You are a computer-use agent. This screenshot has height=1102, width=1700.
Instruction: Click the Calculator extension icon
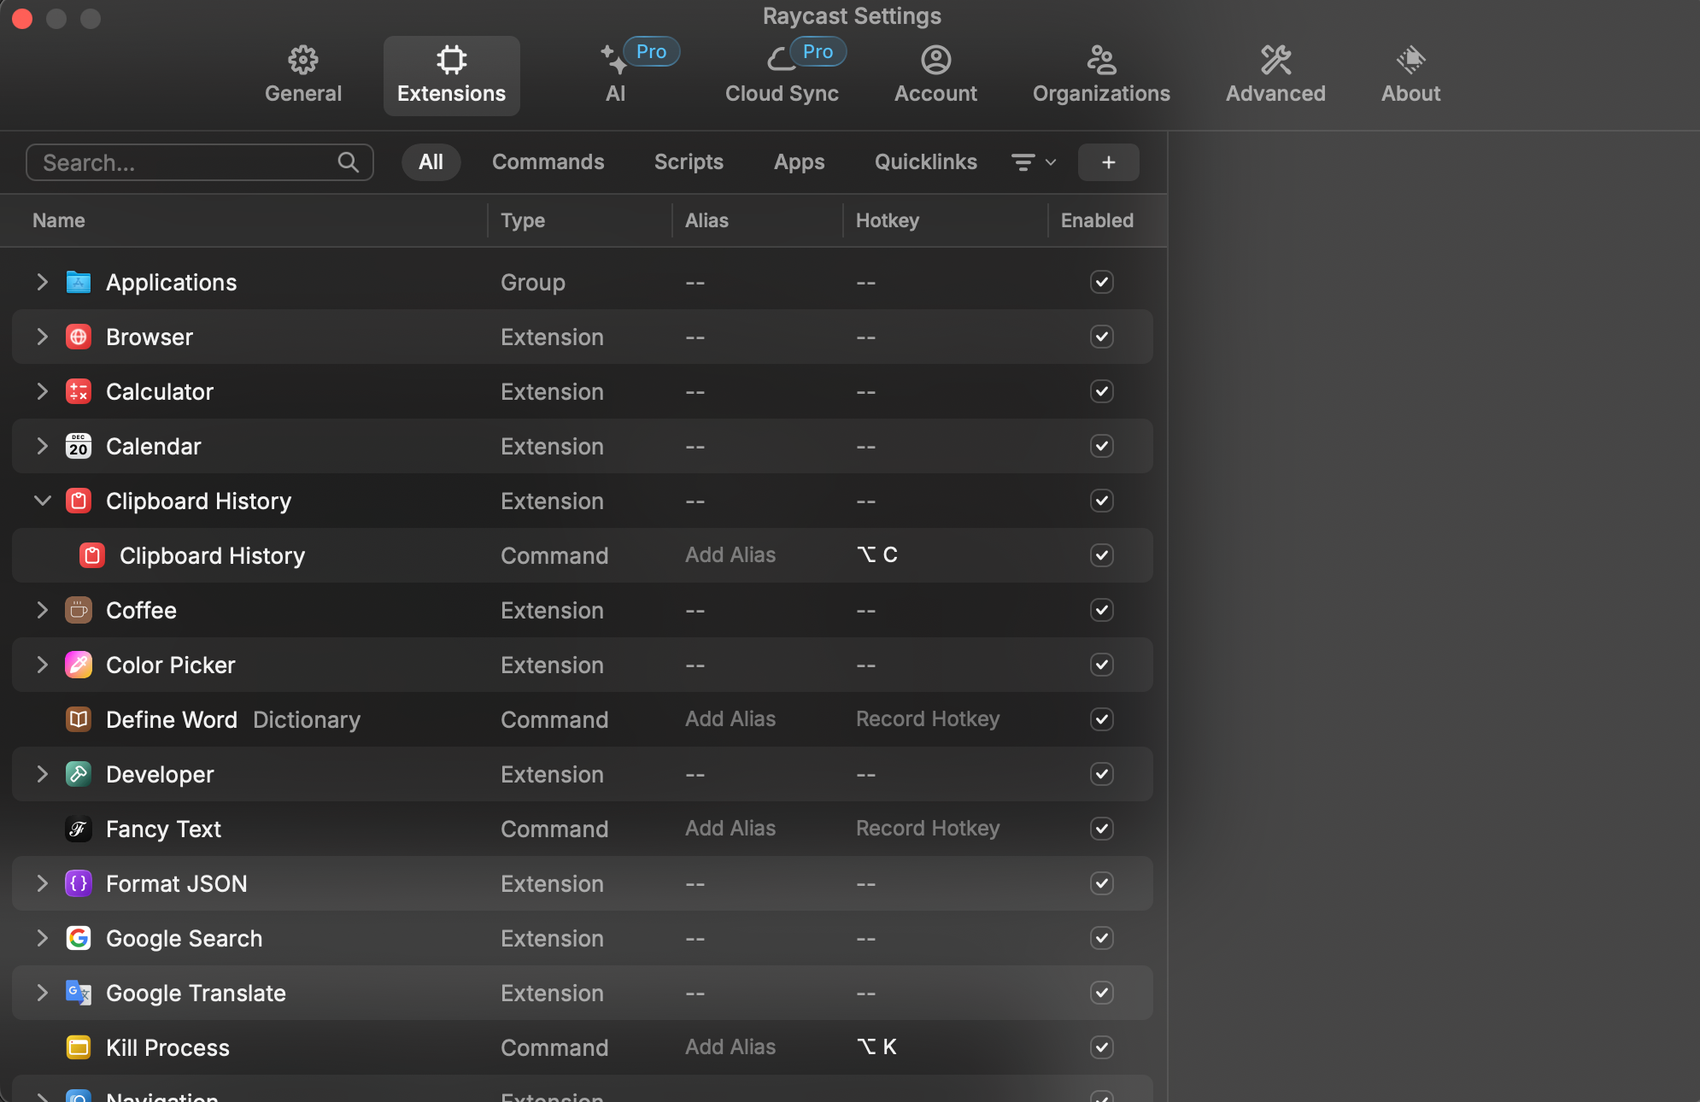(78, 391)
